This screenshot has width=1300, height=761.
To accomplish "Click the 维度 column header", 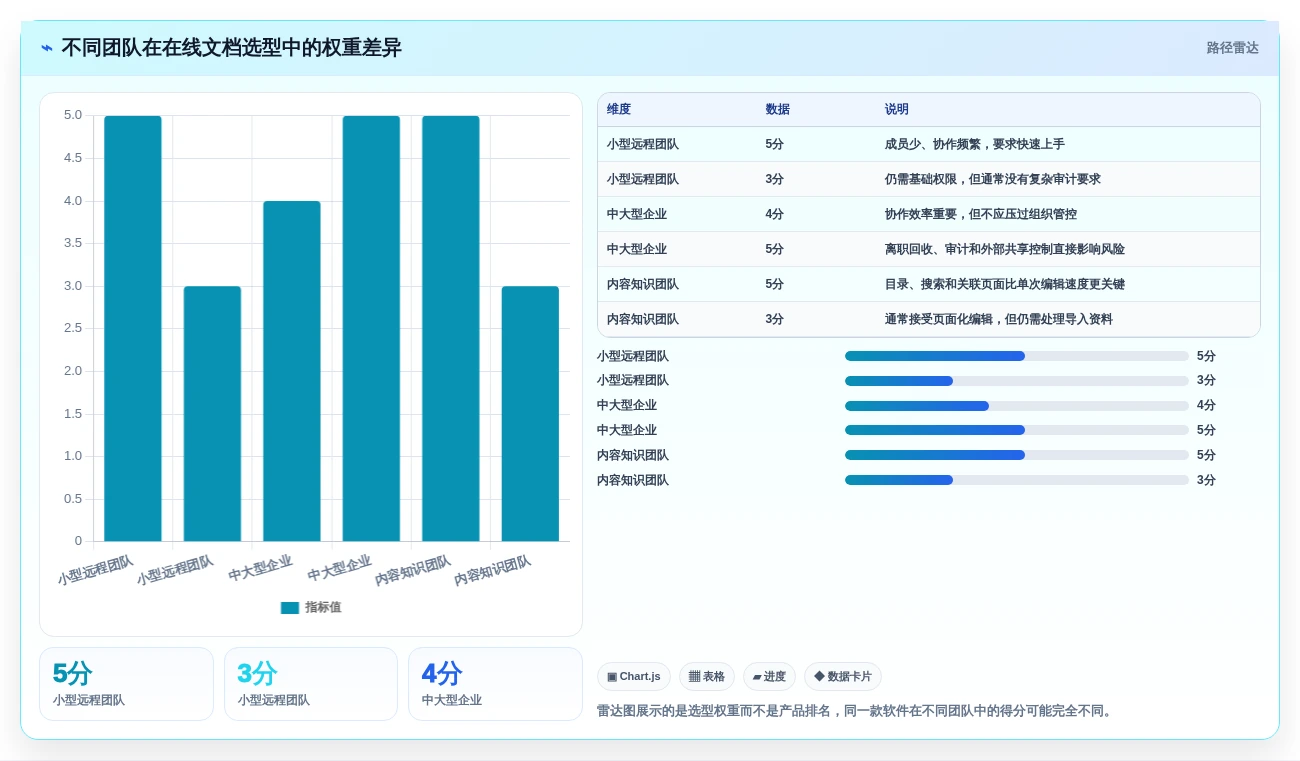I will click(x=619, y=110).
